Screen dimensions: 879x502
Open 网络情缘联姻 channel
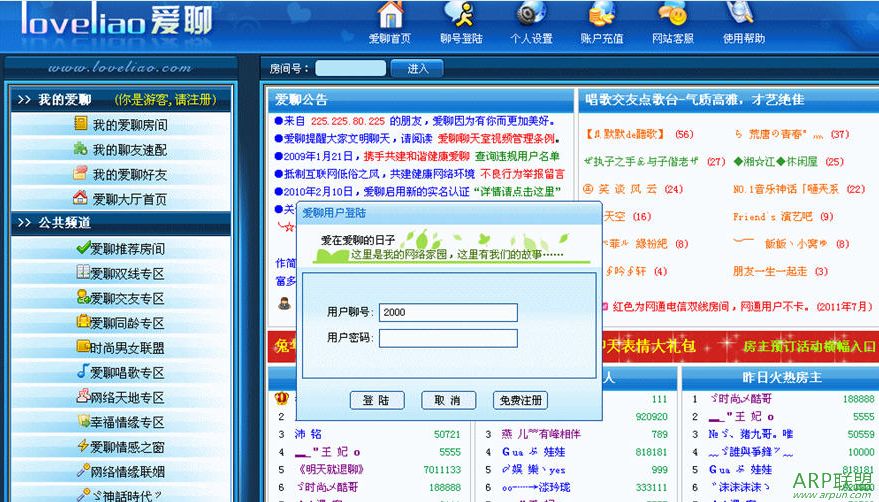[121, 471]
